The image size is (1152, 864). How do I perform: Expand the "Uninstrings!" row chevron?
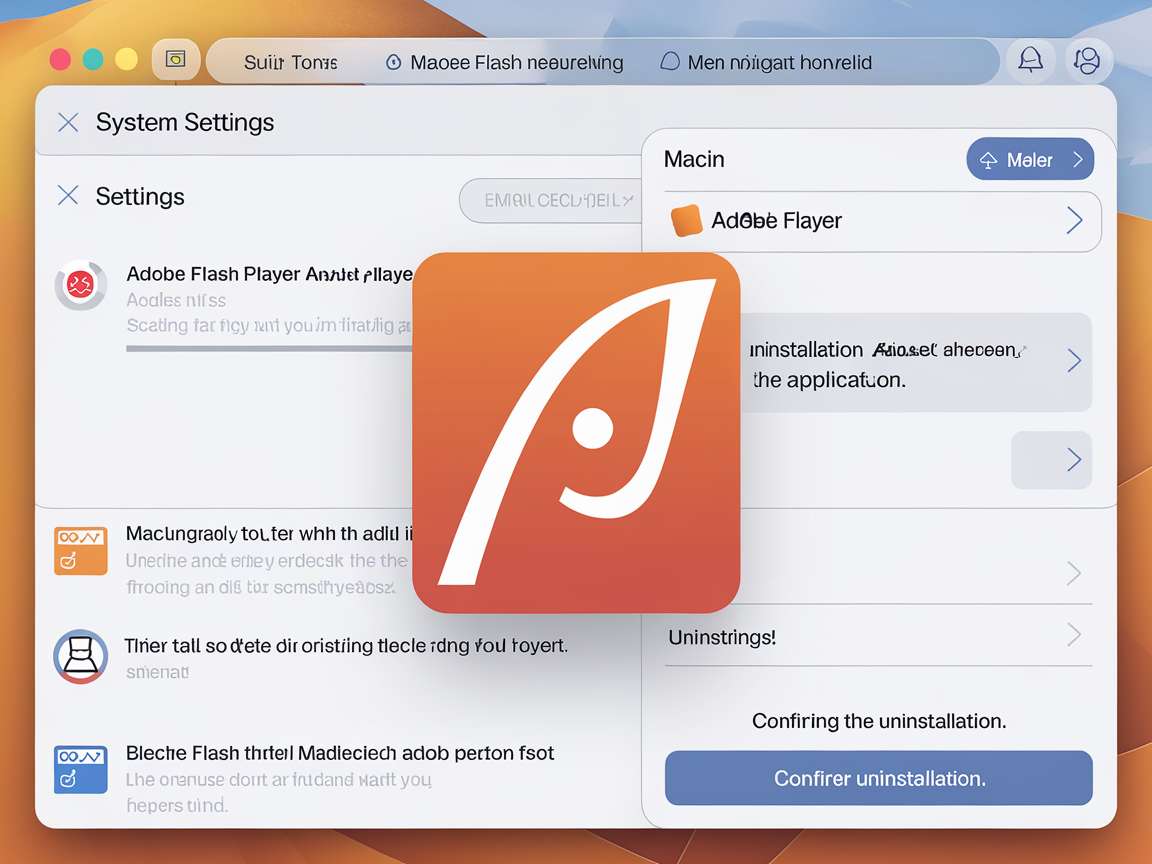coord(1074,635)
